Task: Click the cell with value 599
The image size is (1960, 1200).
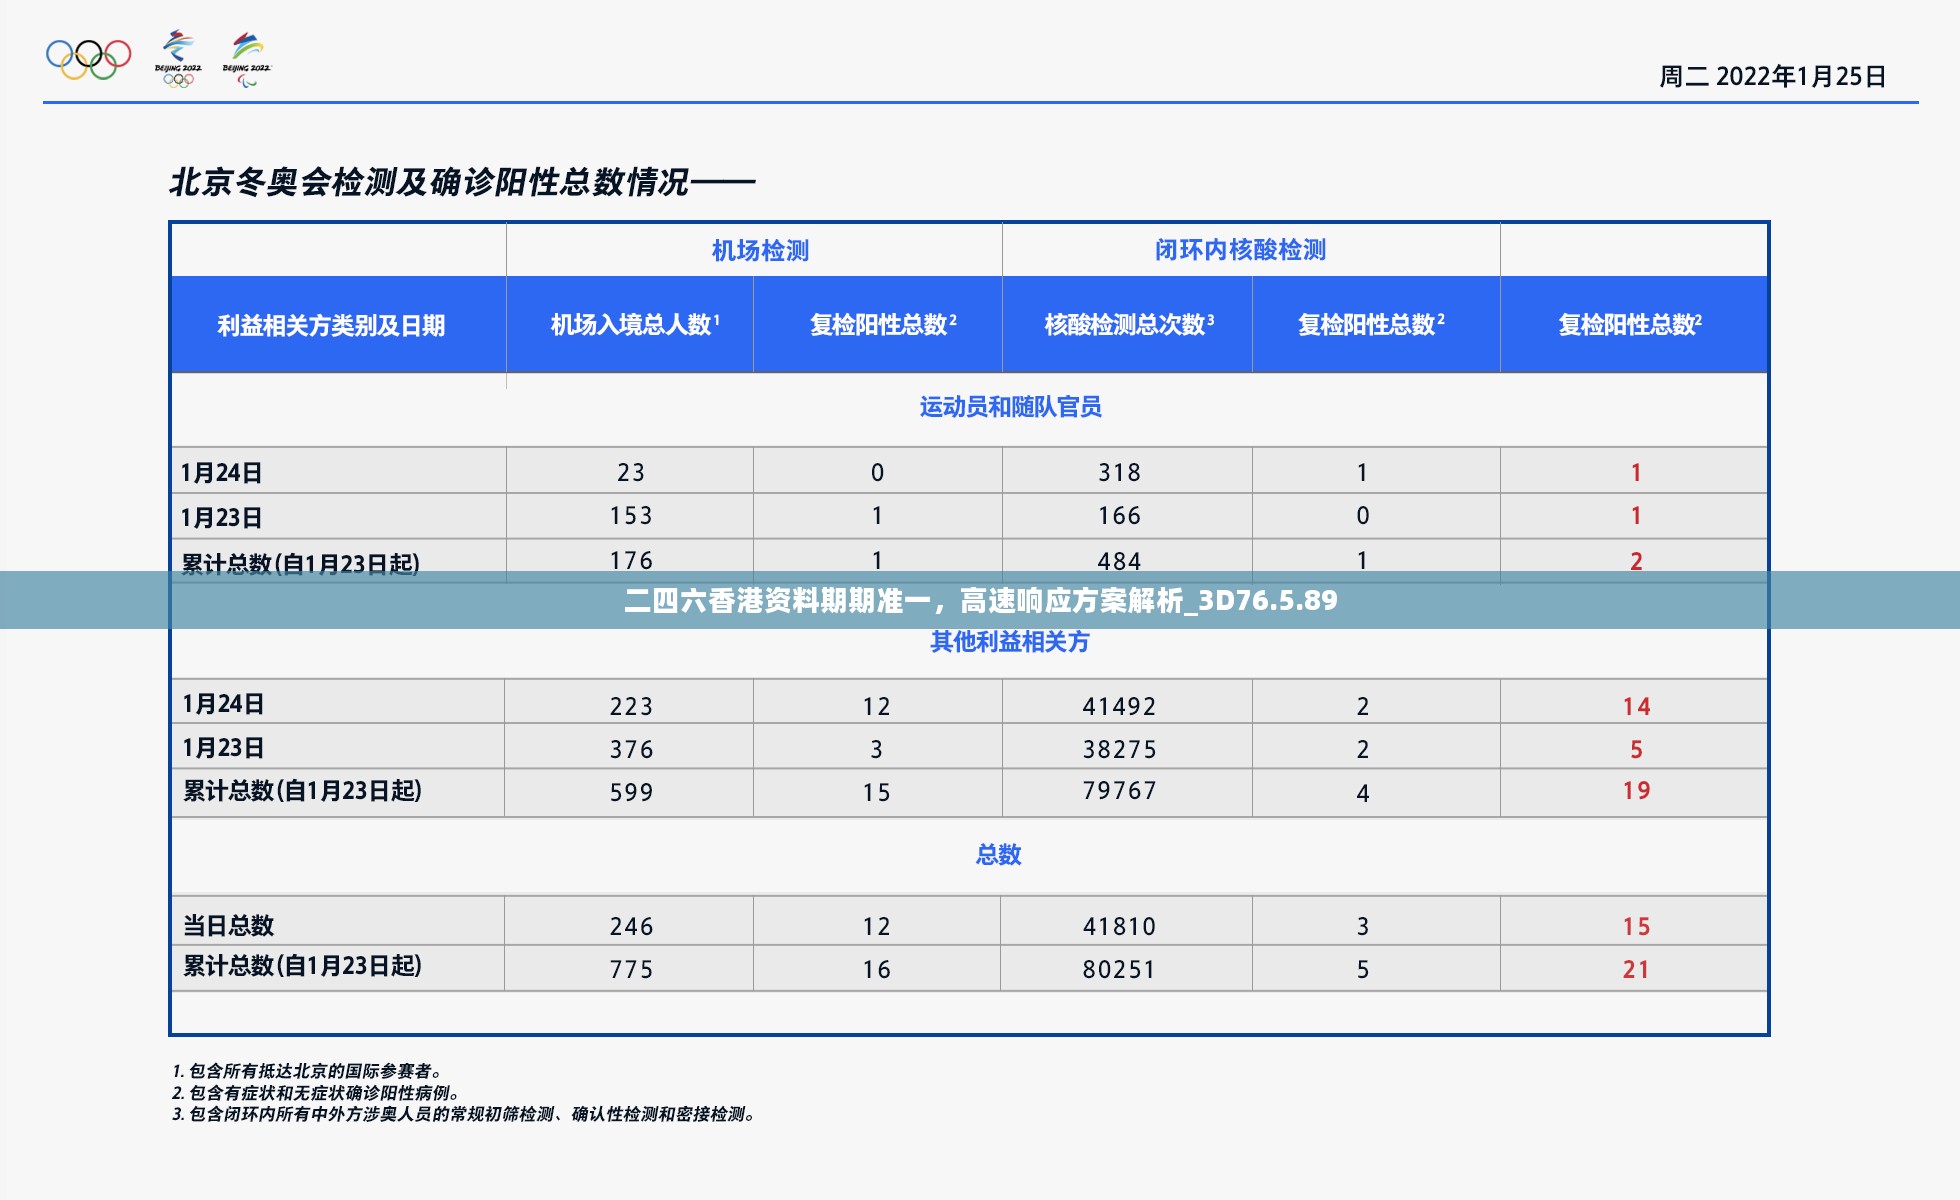Action: pos(631,793)
